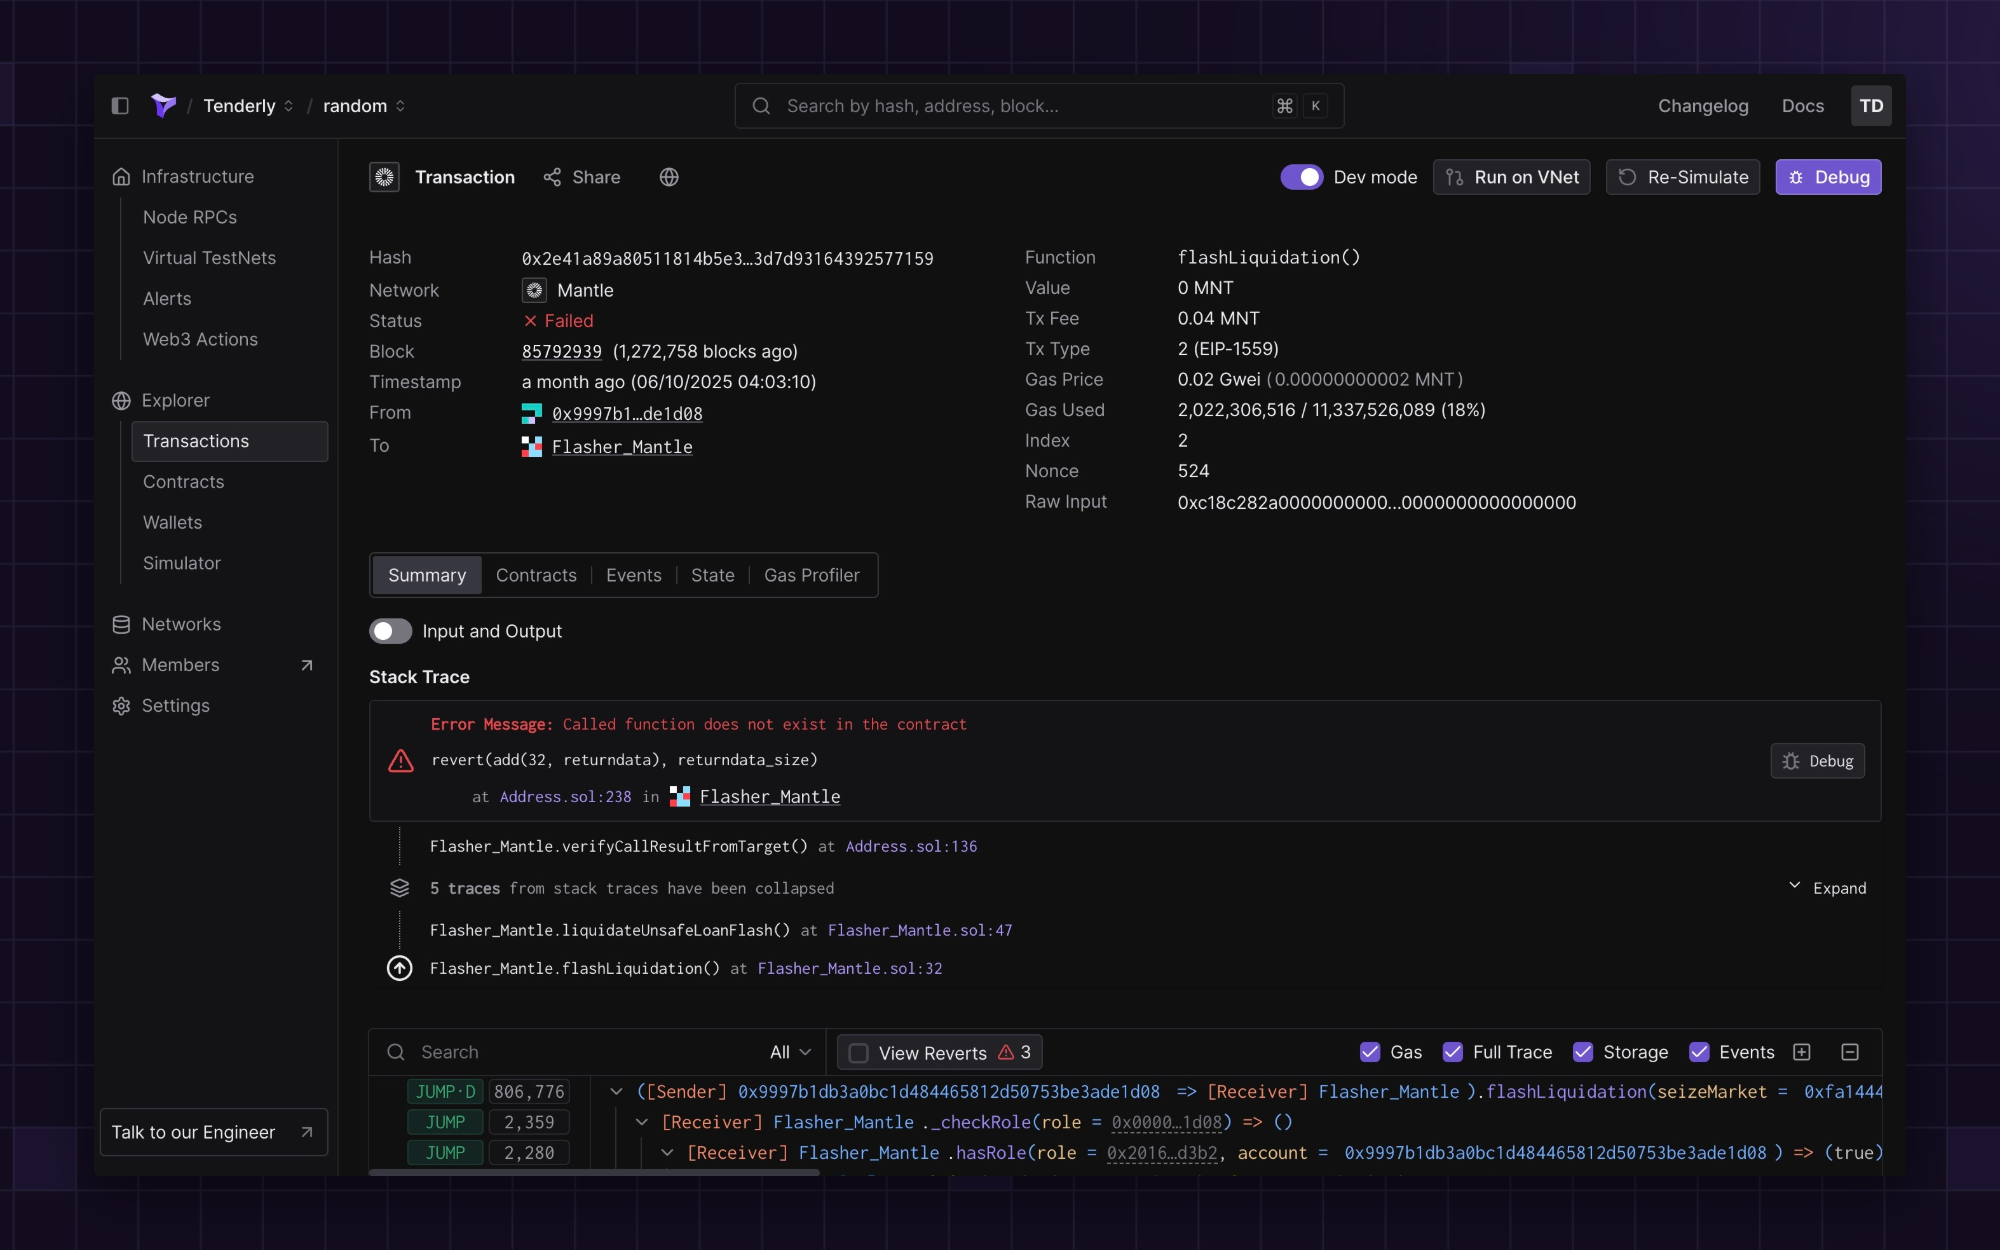Image resolution: width=2000 pixels, height=1250 pixels.
Task: Uncheck the Full Trace checkbox
Action: point(1453,1052)
